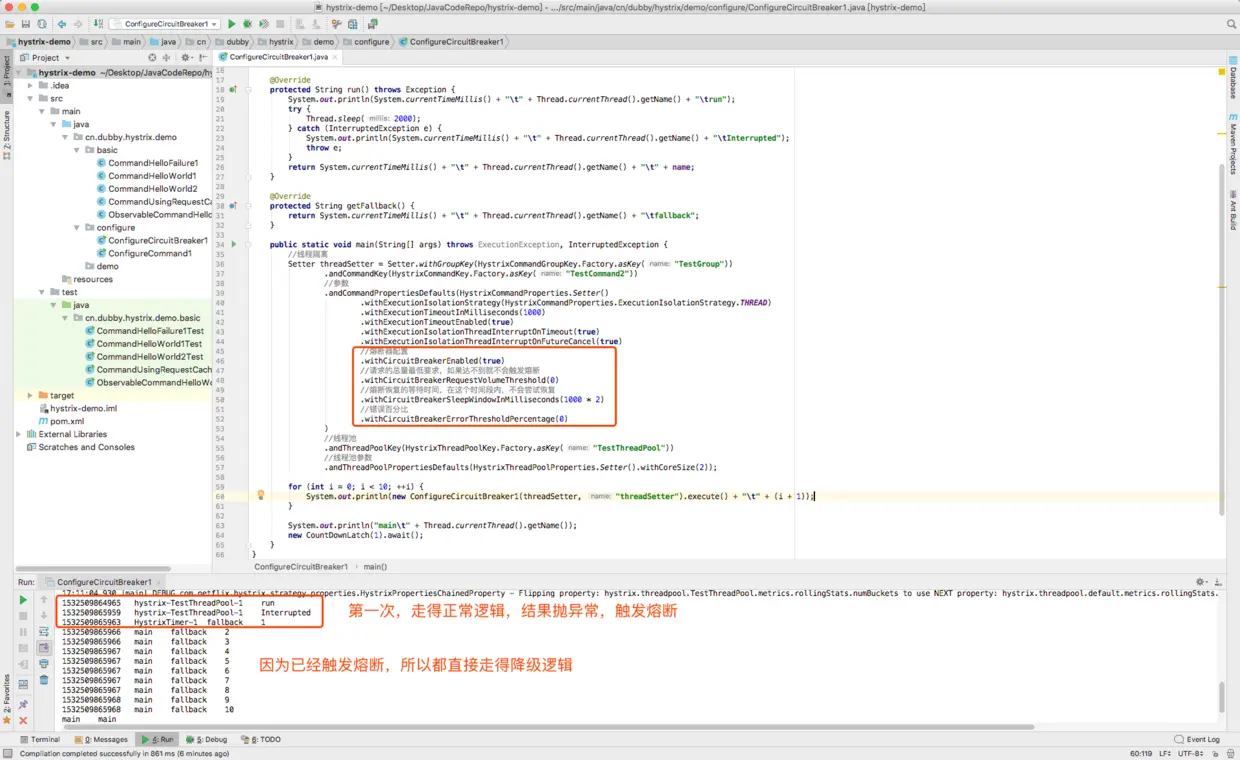
Task: Open Project panel gear settings
Action: coord(186,57)
